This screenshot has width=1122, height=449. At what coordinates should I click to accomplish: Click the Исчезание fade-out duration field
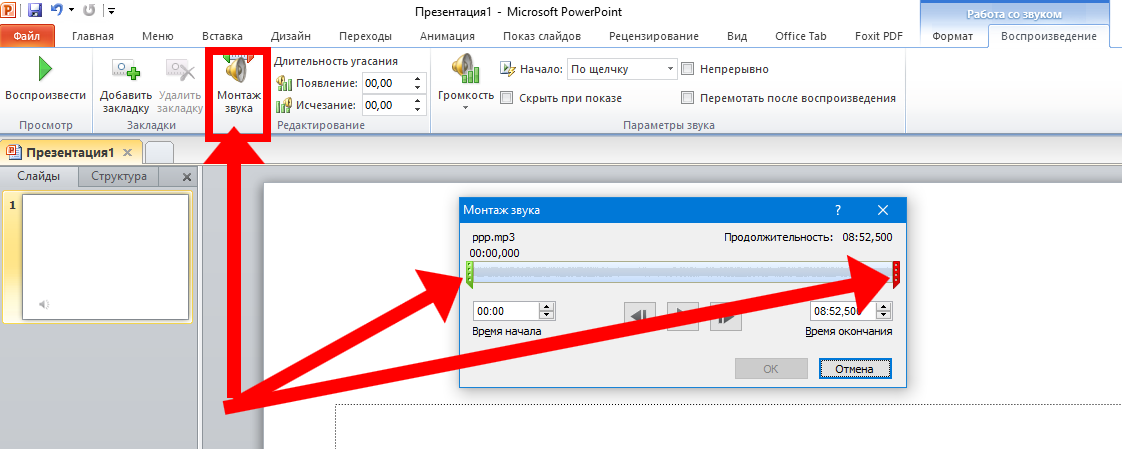(387, 105)
